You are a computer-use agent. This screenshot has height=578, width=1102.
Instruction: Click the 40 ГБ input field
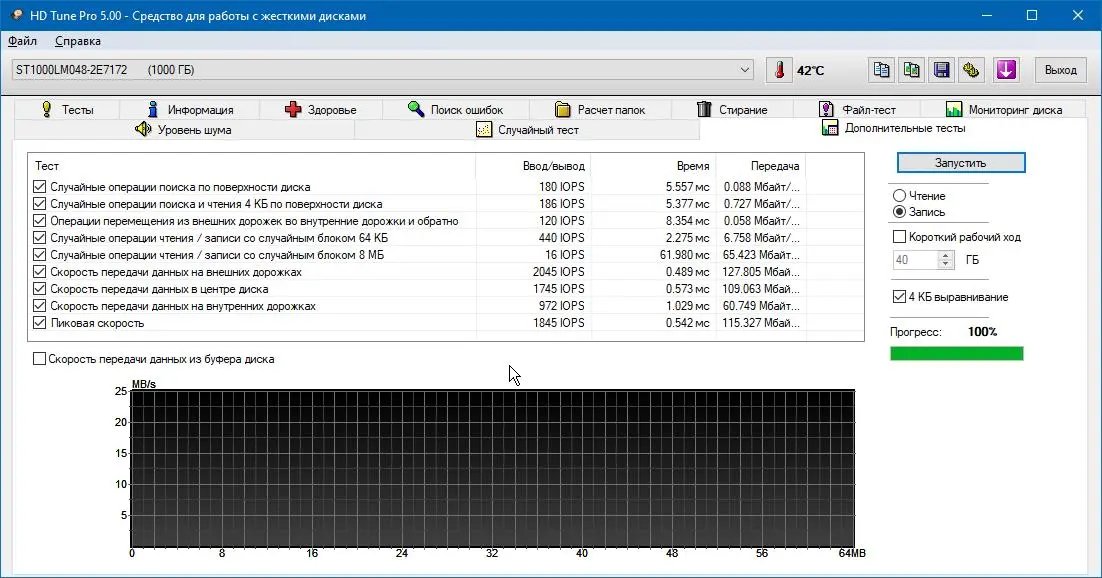pyautogui.click(x=916, y=260)
